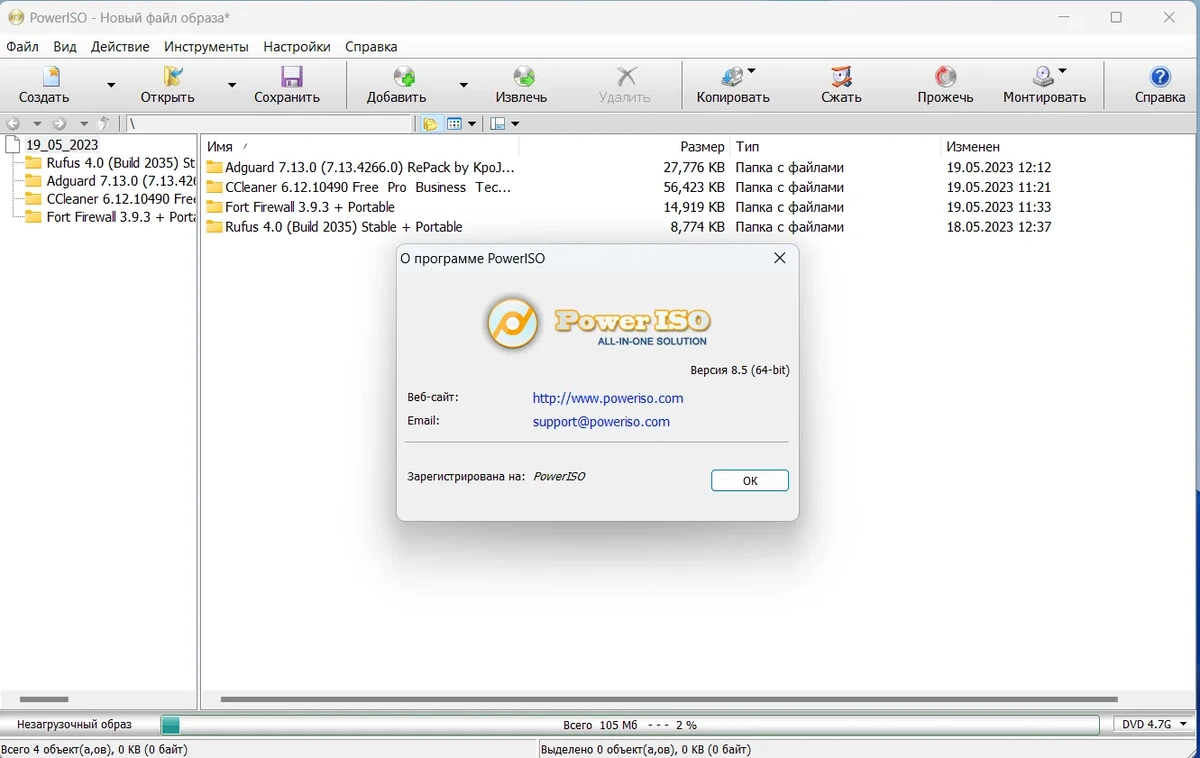The image size is (1200, 758).
Task: Click the Монтировать virtual drive icon
Action: pos(1044,77)
